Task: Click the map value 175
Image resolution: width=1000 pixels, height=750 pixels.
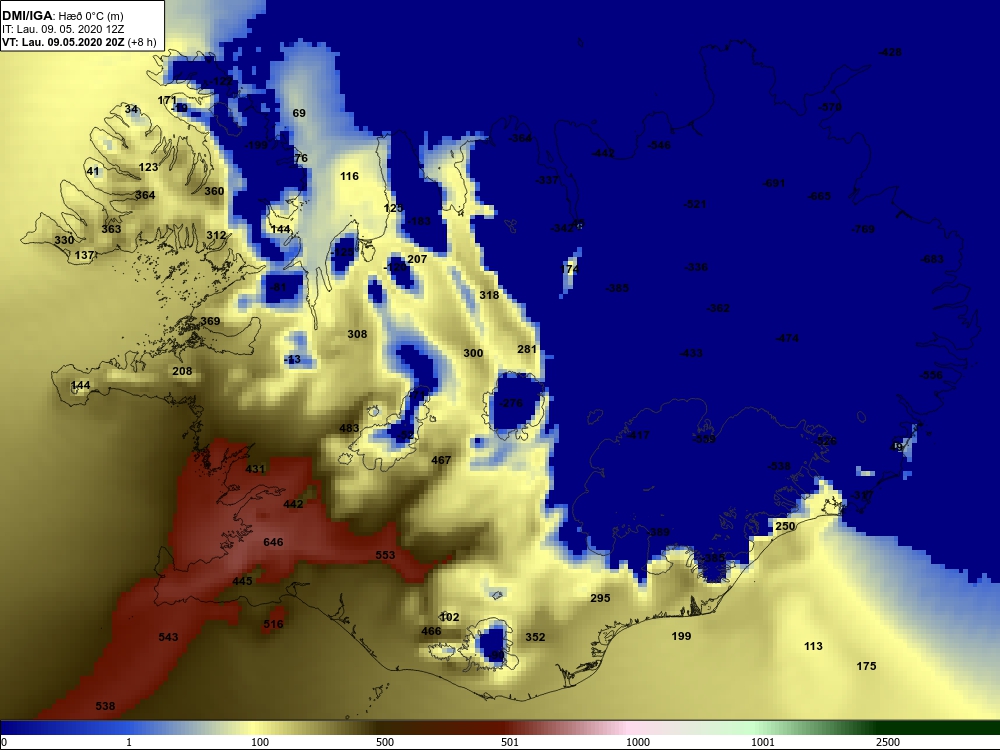Action: 866,666
